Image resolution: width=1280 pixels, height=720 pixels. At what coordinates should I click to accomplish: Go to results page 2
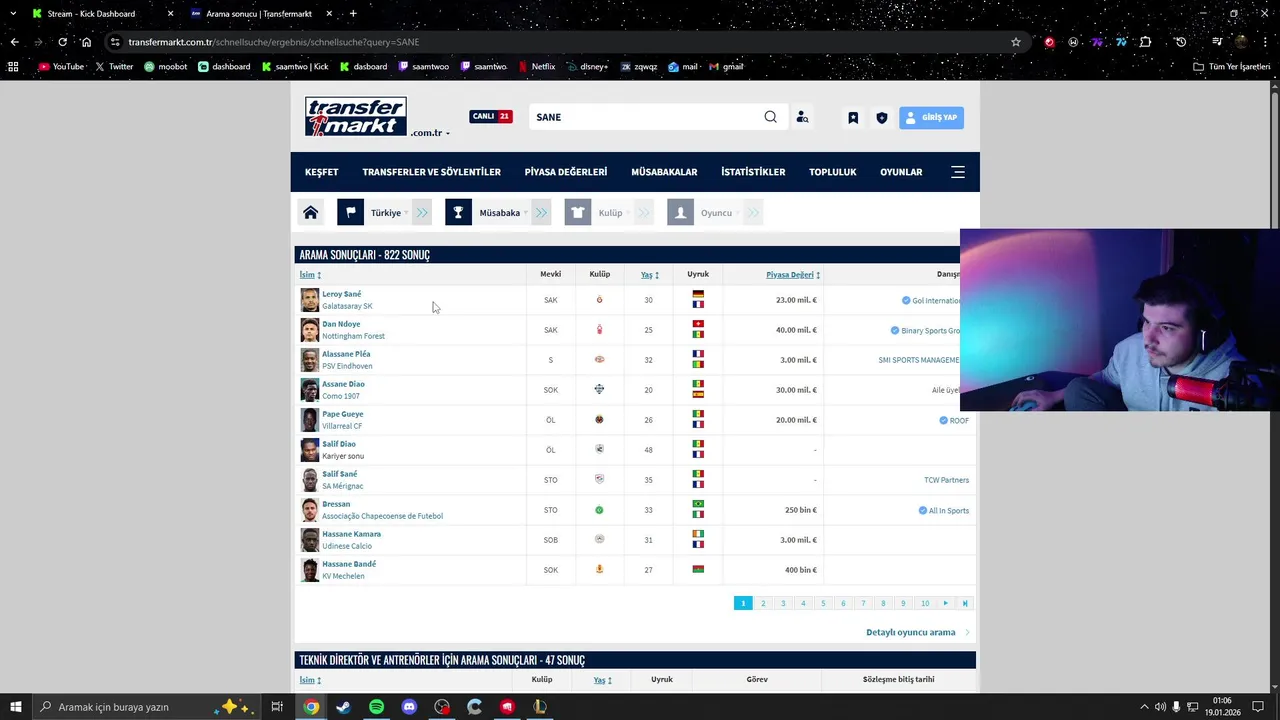(763, 603)
